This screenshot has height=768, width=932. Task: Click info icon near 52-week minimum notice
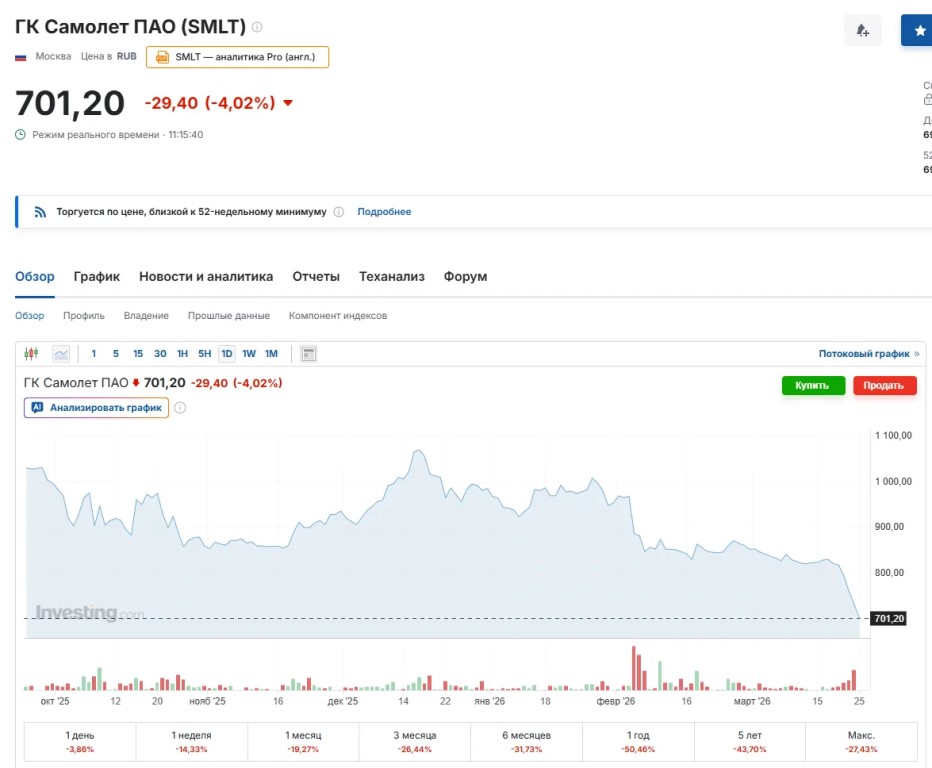coord(338,212)
